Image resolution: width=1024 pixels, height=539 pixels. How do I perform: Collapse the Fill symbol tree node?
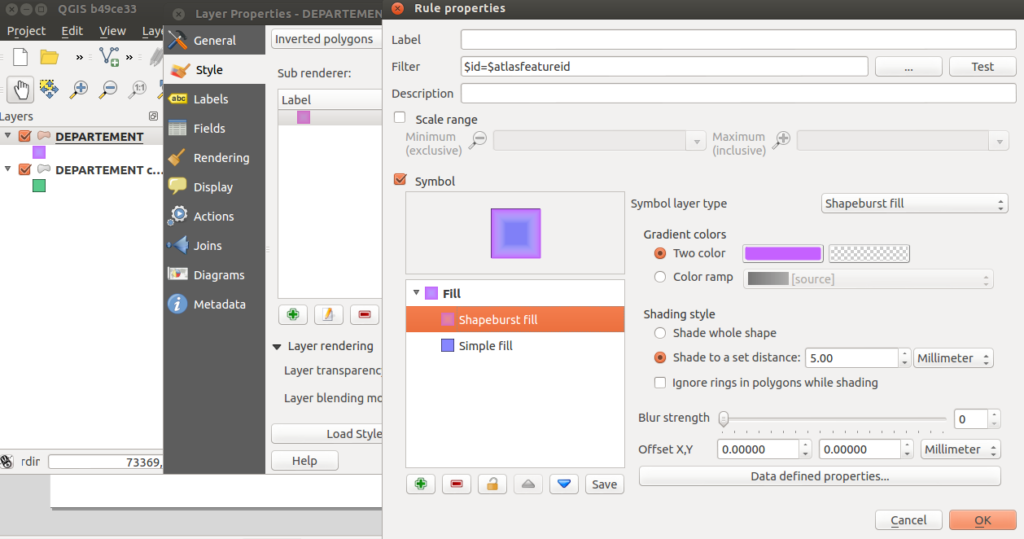click(x=416, y=293)
